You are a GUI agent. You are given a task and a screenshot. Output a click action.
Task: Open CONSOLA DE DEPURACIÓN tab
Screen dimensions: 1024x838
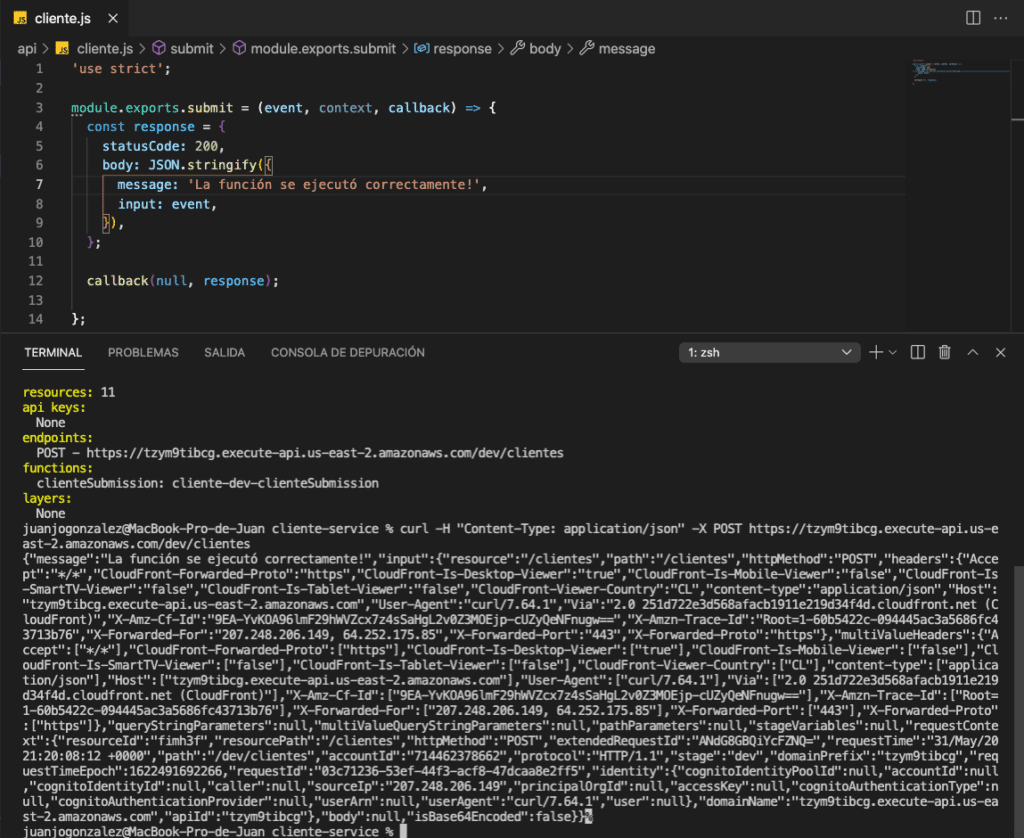[347, 353]
